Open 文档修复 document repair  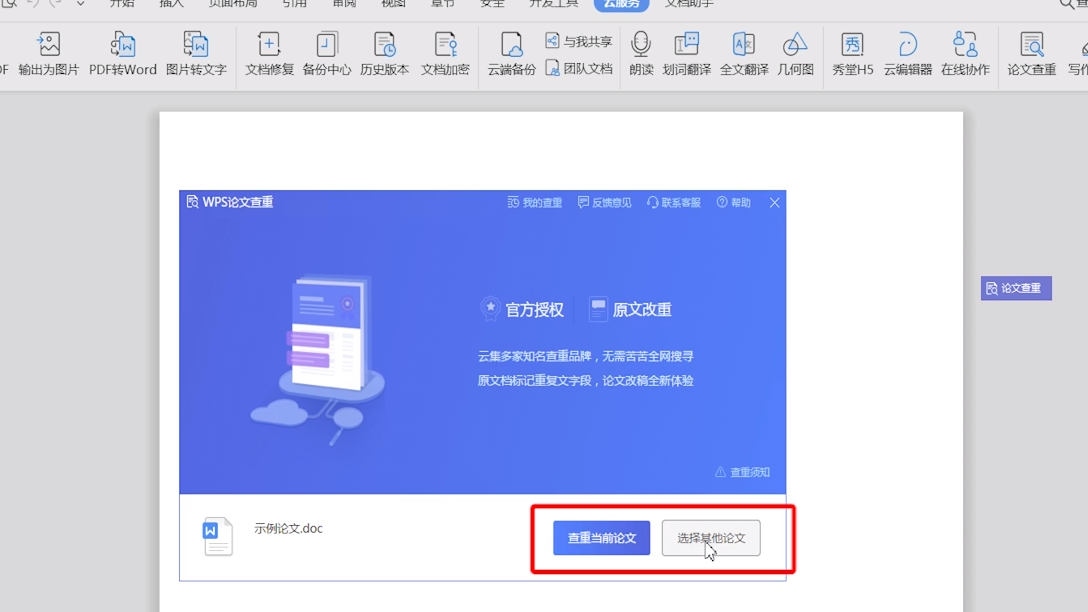tap(269, 53)
